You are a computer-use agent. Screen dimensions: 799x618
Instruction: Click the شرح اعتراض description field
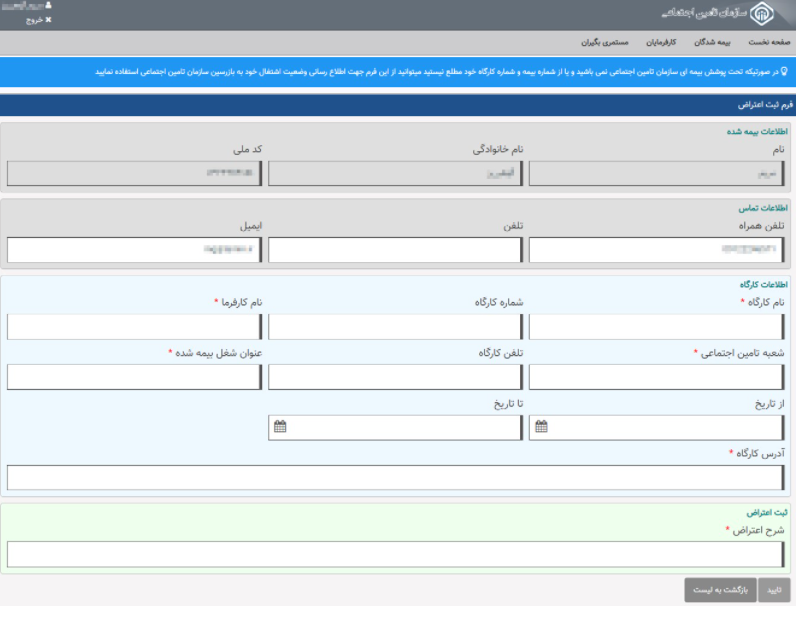point(395,554)
